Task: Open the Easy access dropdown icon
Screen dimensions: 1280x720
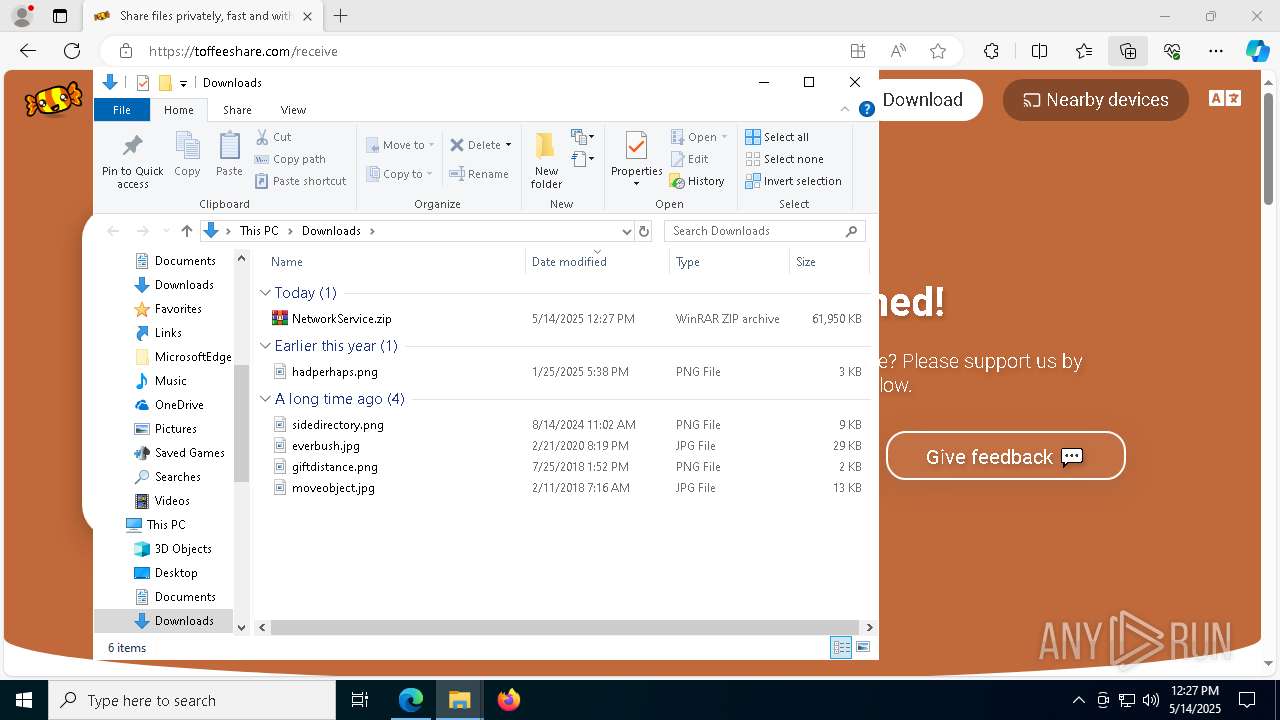Action: (x=582, y=159)
